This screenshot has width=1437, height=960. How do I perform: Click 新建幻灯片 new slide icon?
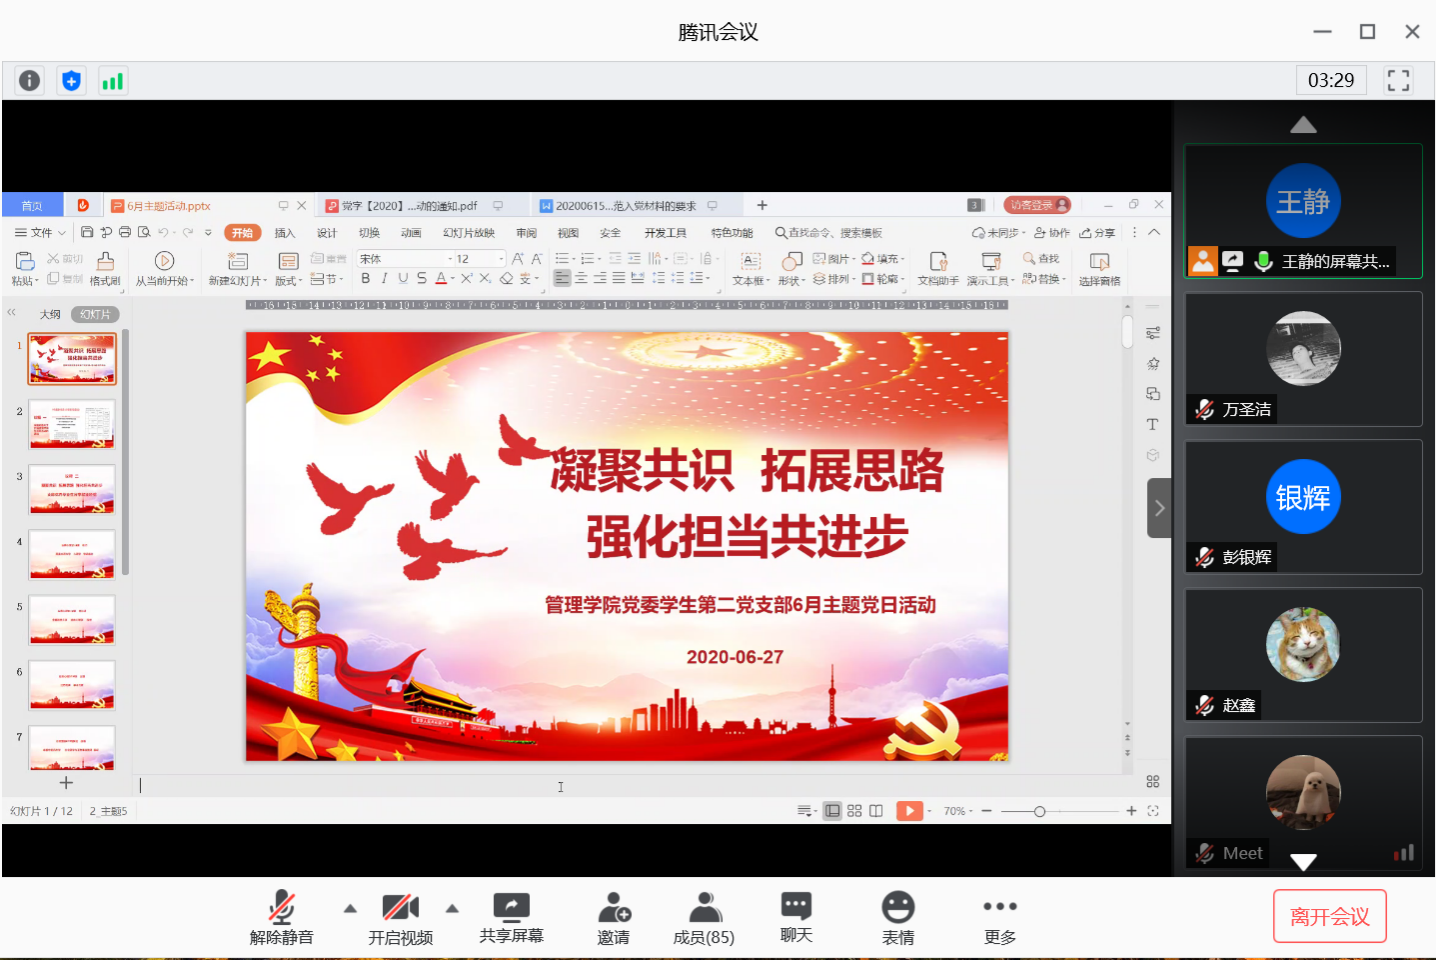(x=237, y=262)
